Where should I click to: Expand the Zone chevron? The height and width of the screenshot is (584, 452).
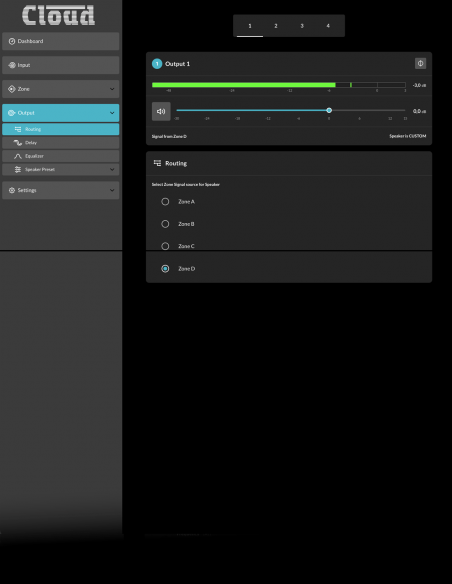pyautogui.click(x=112, y=89)
